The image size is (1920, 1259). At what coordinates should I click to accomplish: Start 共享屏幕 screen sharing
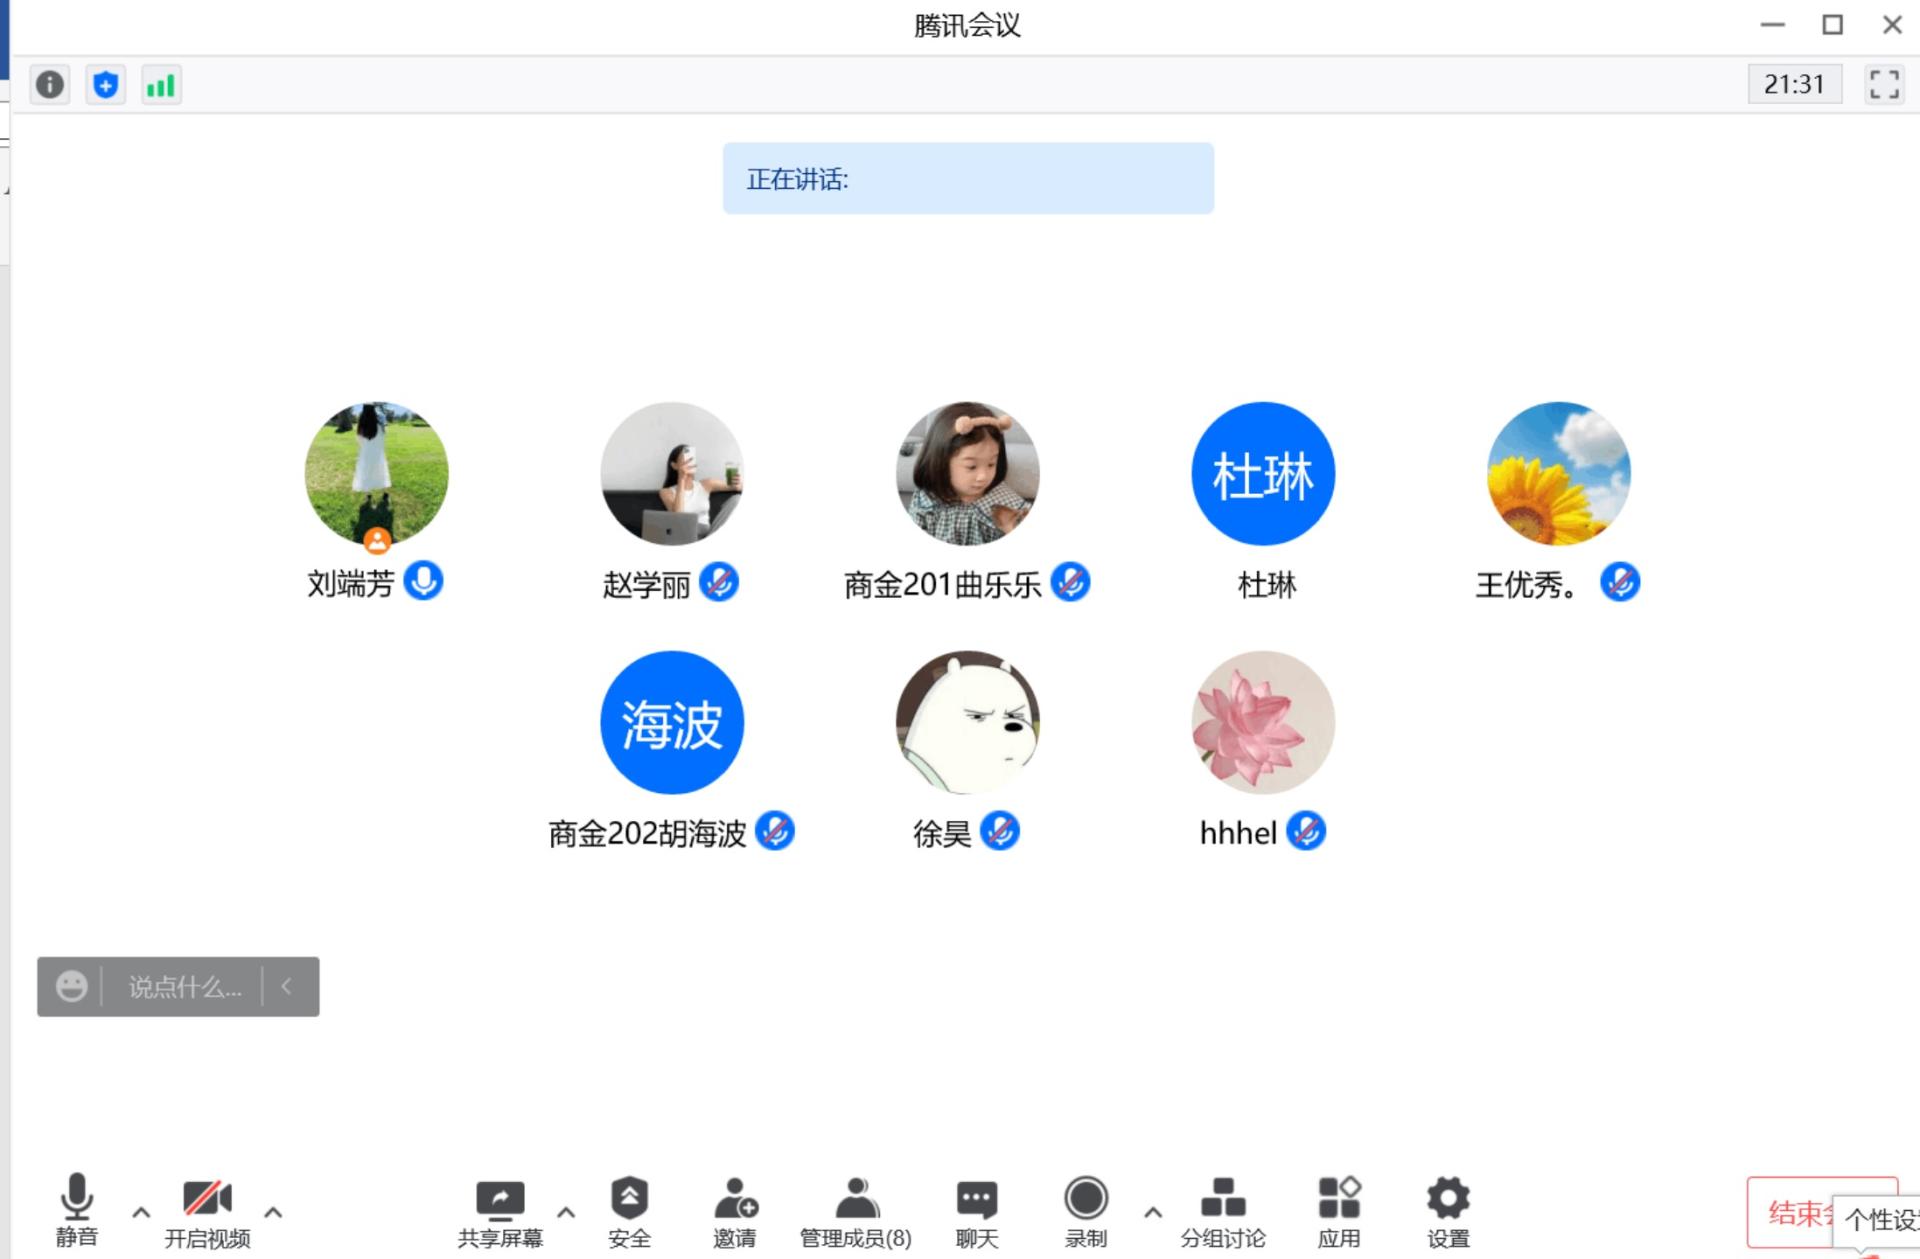[500, 1212]
